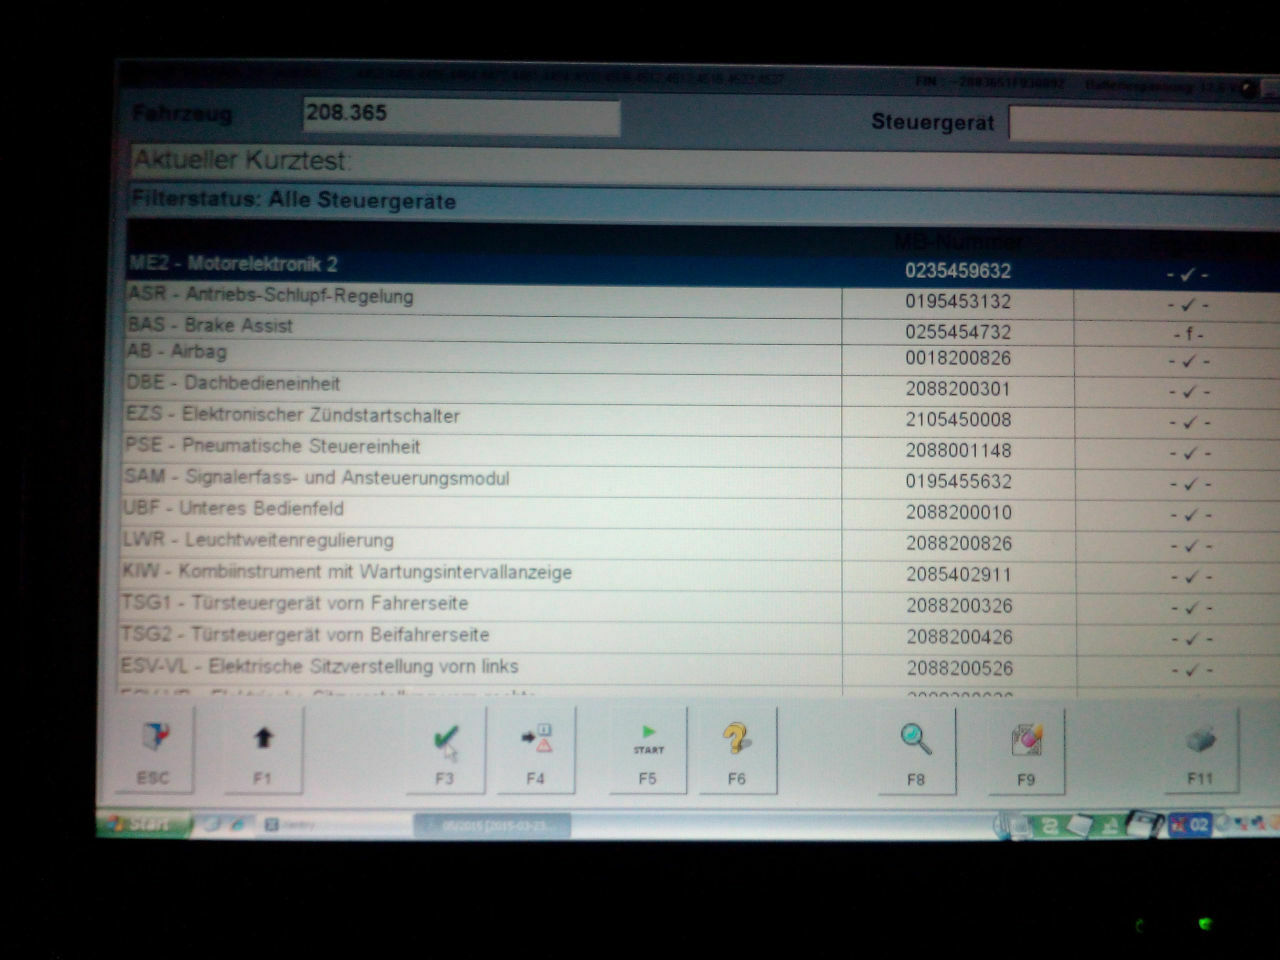Start the test with the F5 START icon
The width and height of the screenshot is (1280, 960).
coord(647,740)
